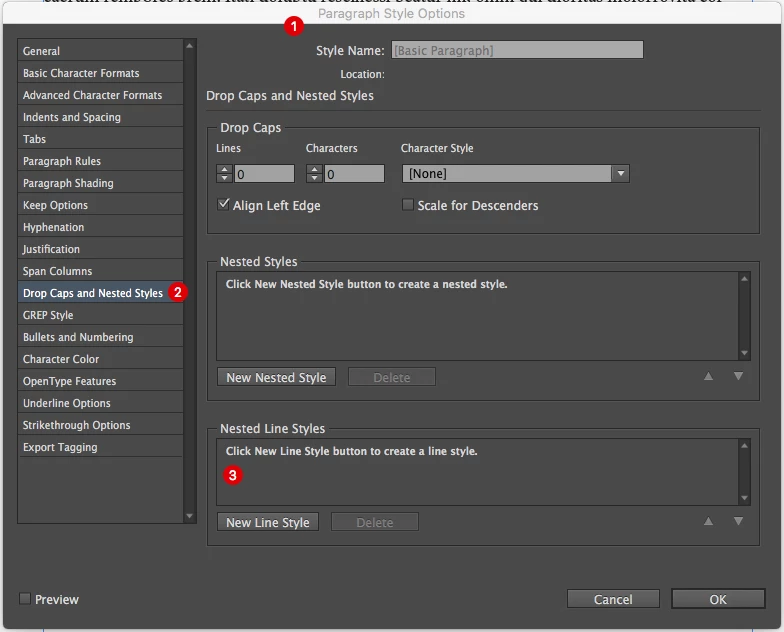
Task: Enable the Preview checkbox
Action: coord(25,598)
